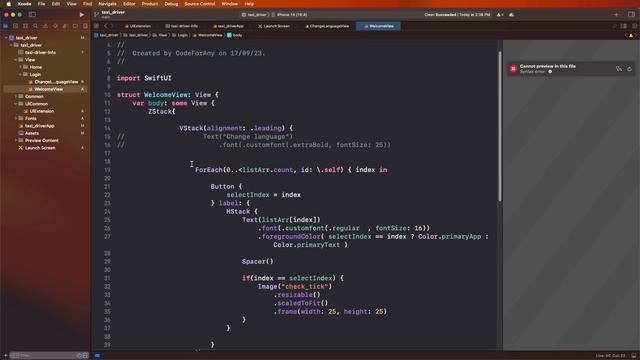Open related items grid menu

96,26
